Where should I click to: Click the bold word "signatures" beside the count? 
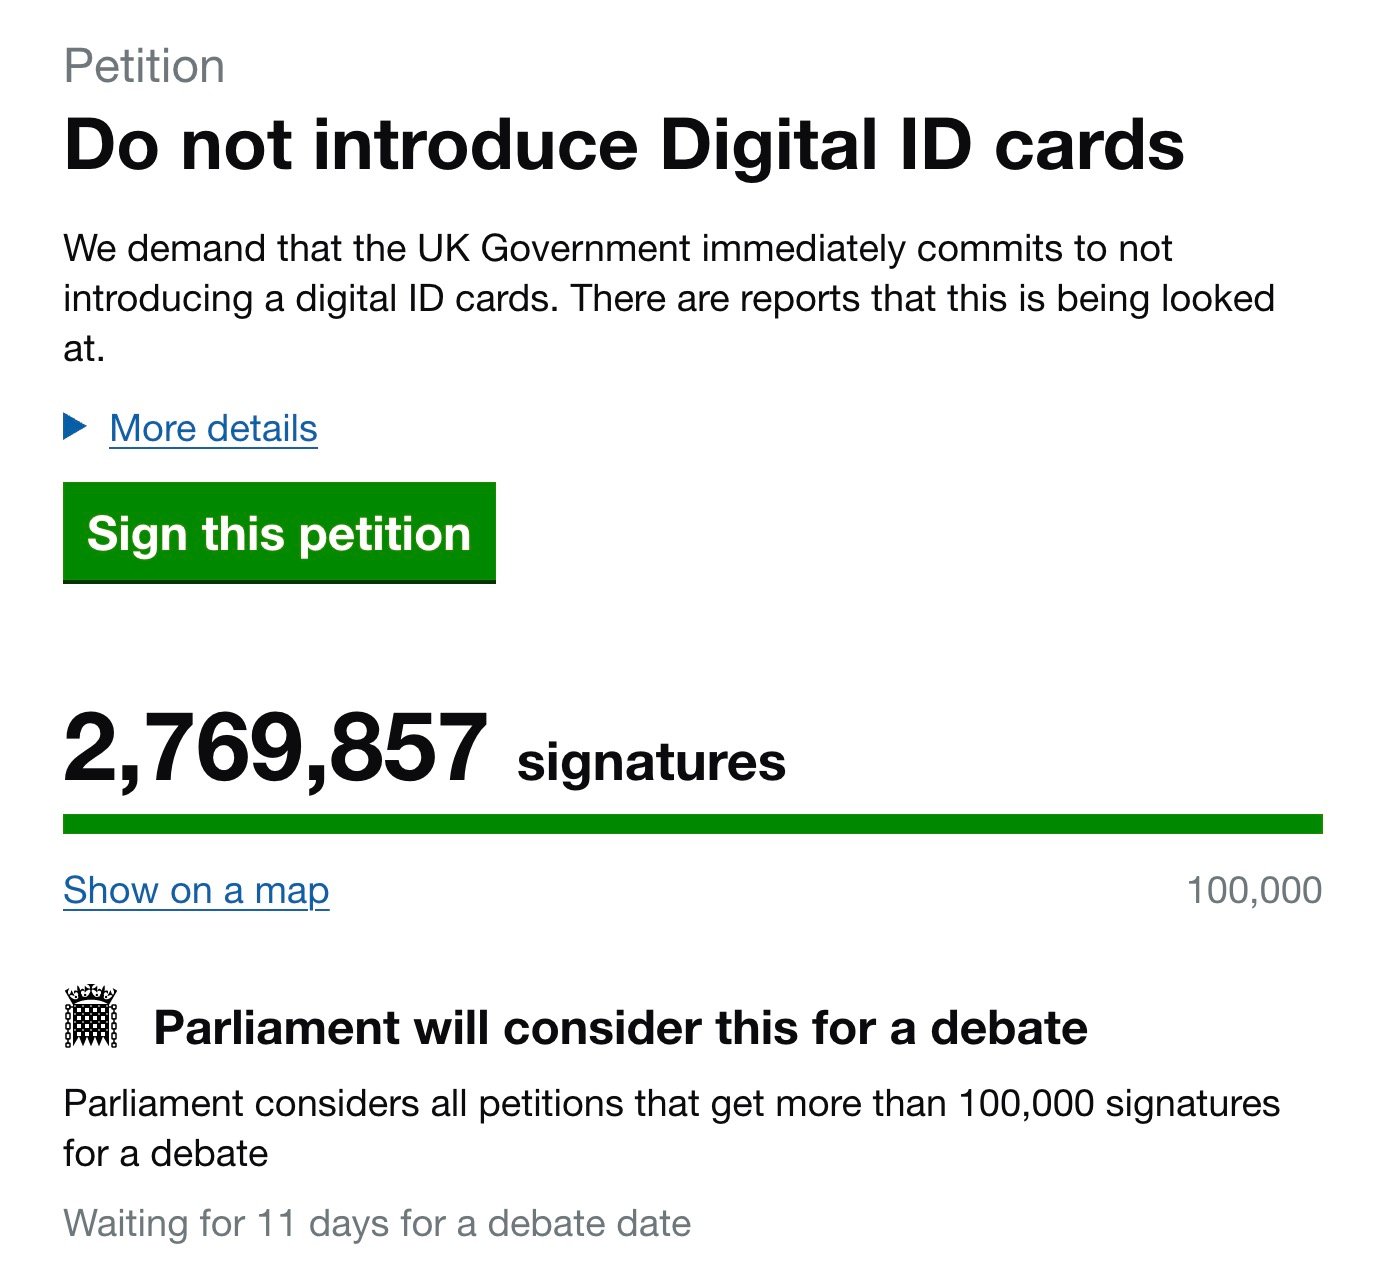651,762
